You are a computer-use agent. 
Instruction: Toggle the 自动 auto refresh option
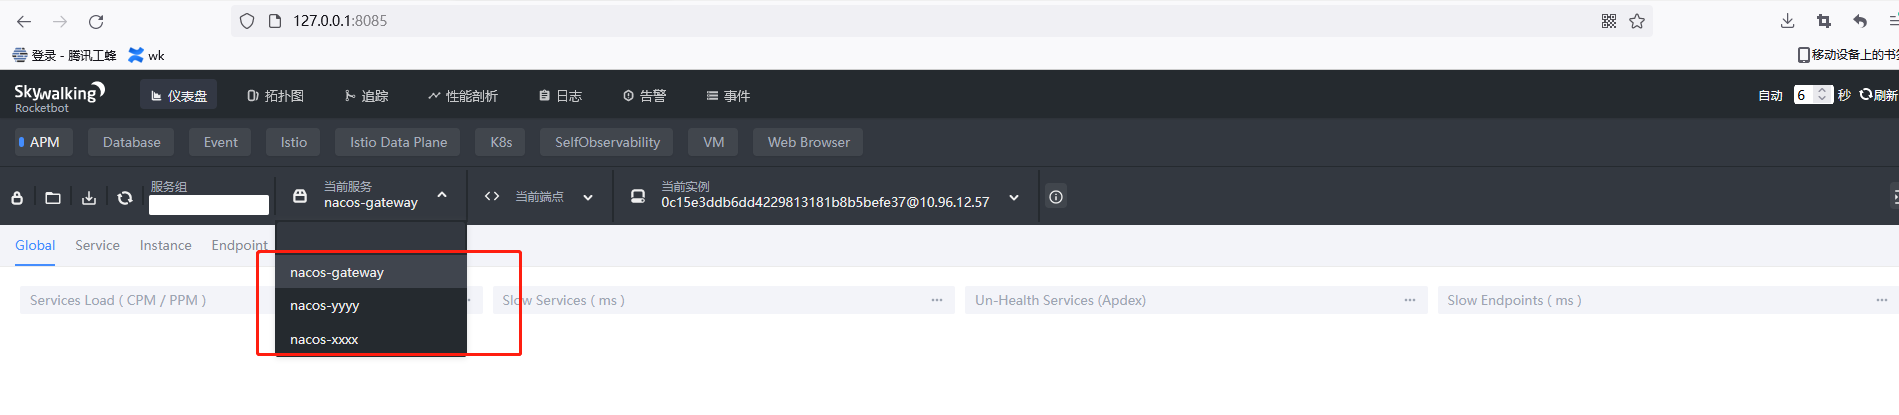pyautogui.click(x=1770, y=96)
